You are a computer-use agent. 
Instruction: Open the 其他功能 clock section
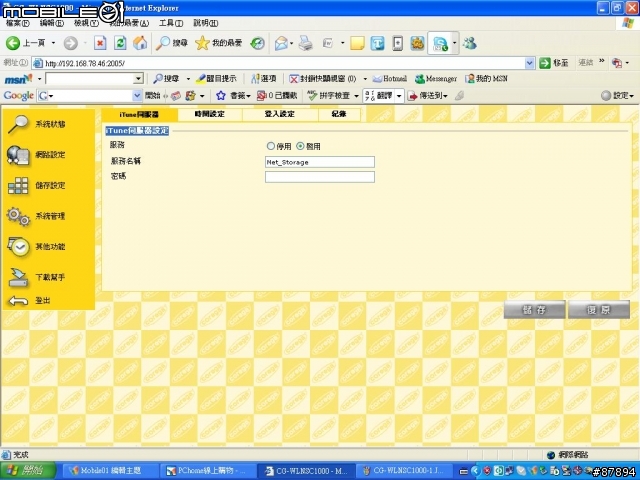point(36,247)
